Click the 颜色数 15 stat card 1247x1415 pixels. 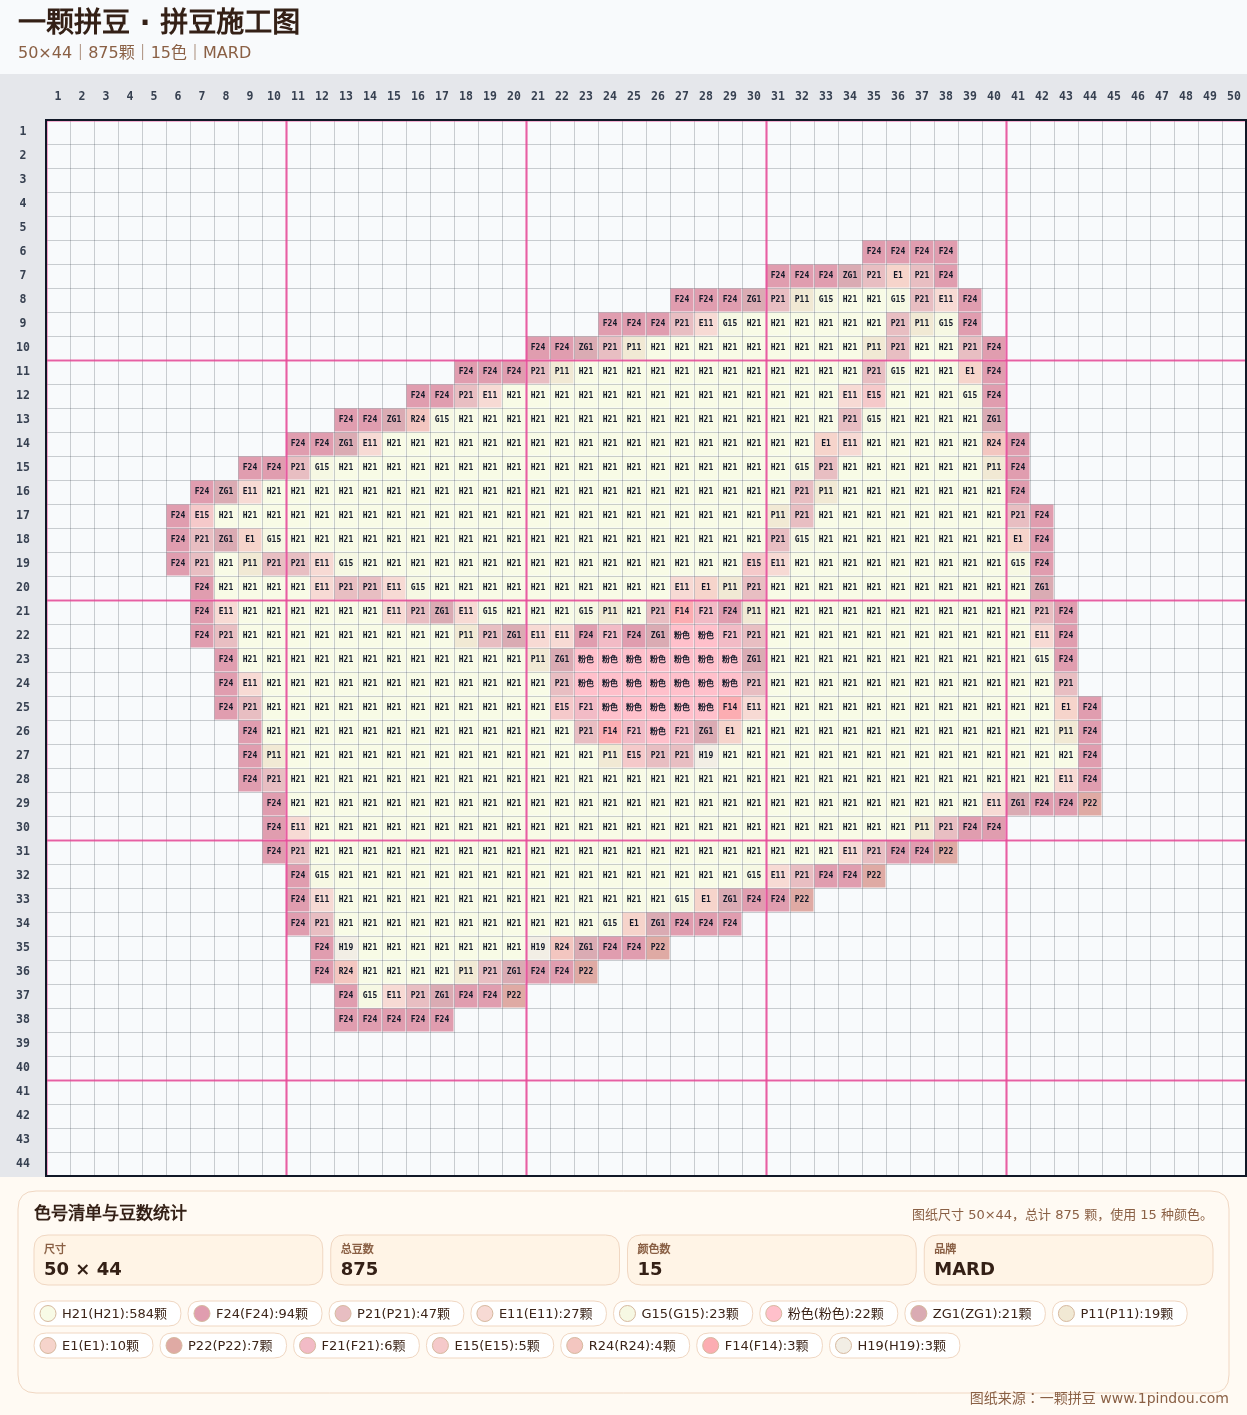(772, 1260)
